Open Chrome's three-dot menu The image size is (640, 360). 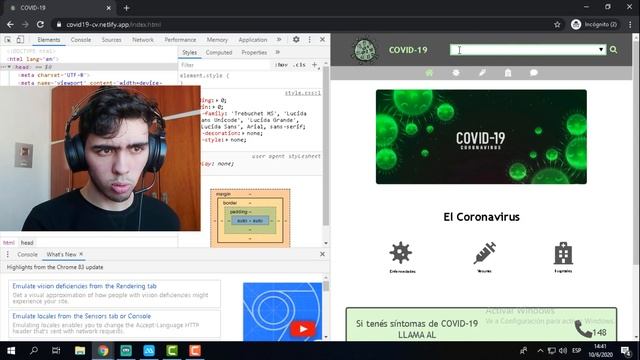point(631,24)
